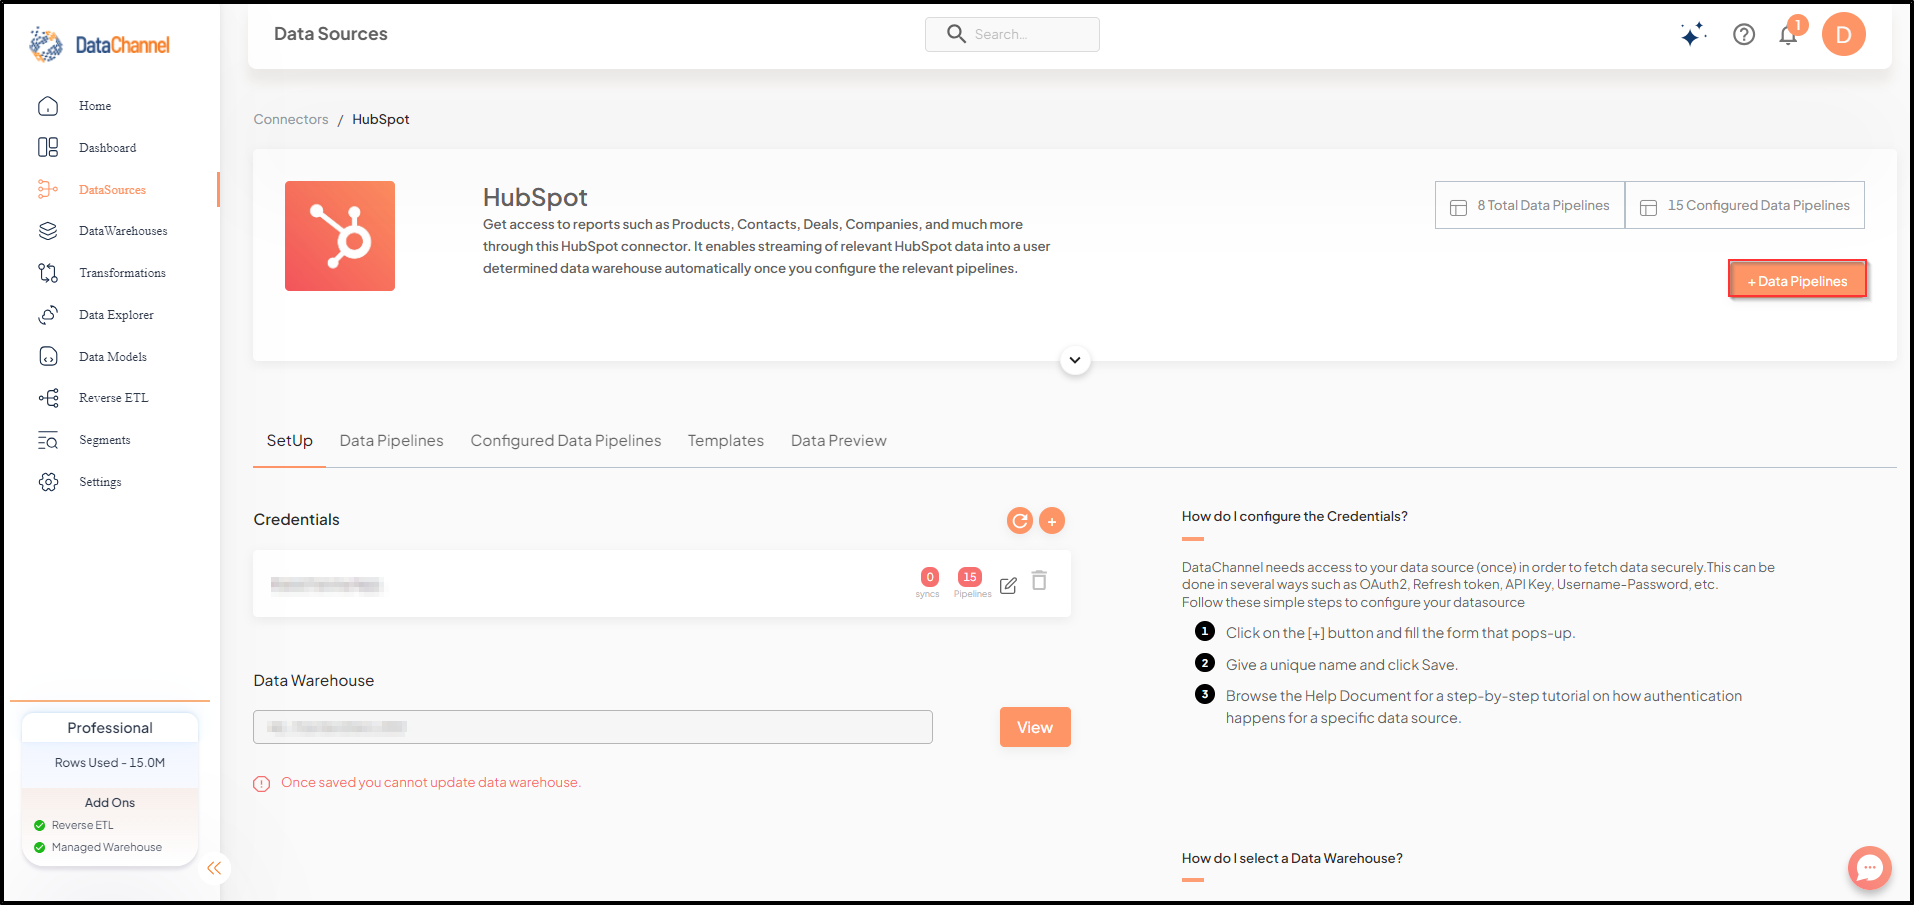Image resolution: width=1914 pixels, height=905 pixels.
Task: Open the Transformations sidebar icon
Action: click(x=48, y=273)
